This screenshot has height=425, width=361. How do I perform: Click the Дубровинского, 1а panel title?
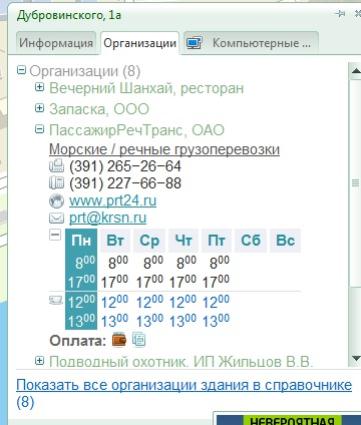[69, 15]
